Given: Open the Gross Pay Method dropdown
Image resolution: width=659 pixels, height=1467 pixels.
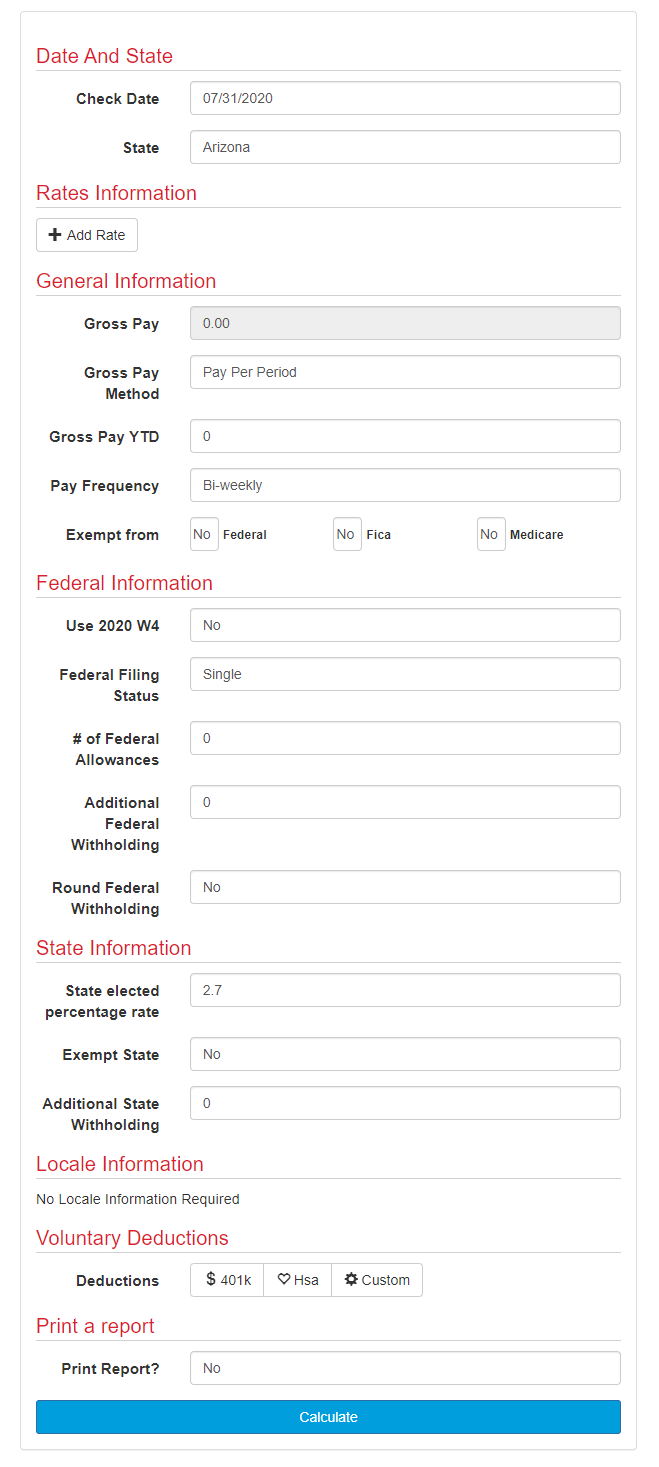Looking at the screenshot, I should (x=405, y=372).
